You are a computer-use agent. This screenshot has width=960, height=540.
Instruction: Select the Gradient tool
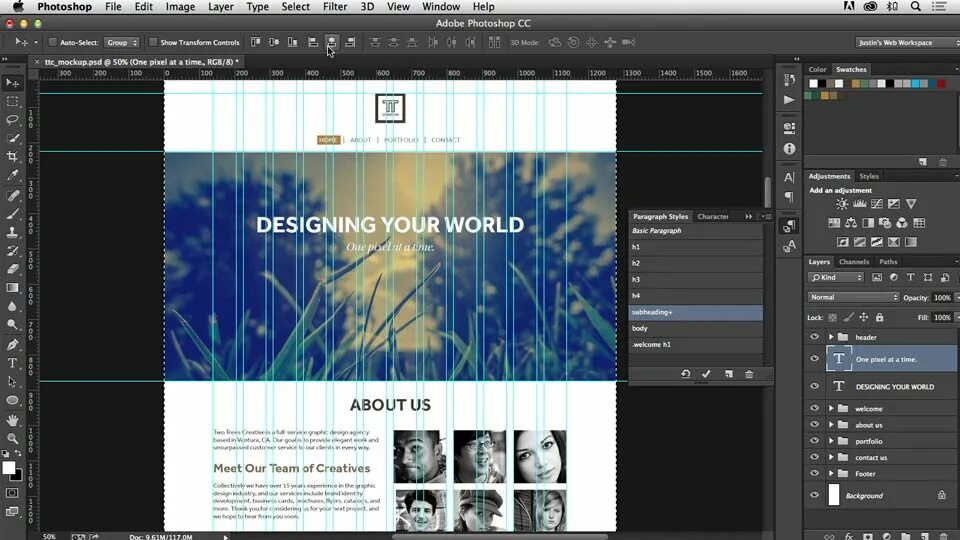12,288
